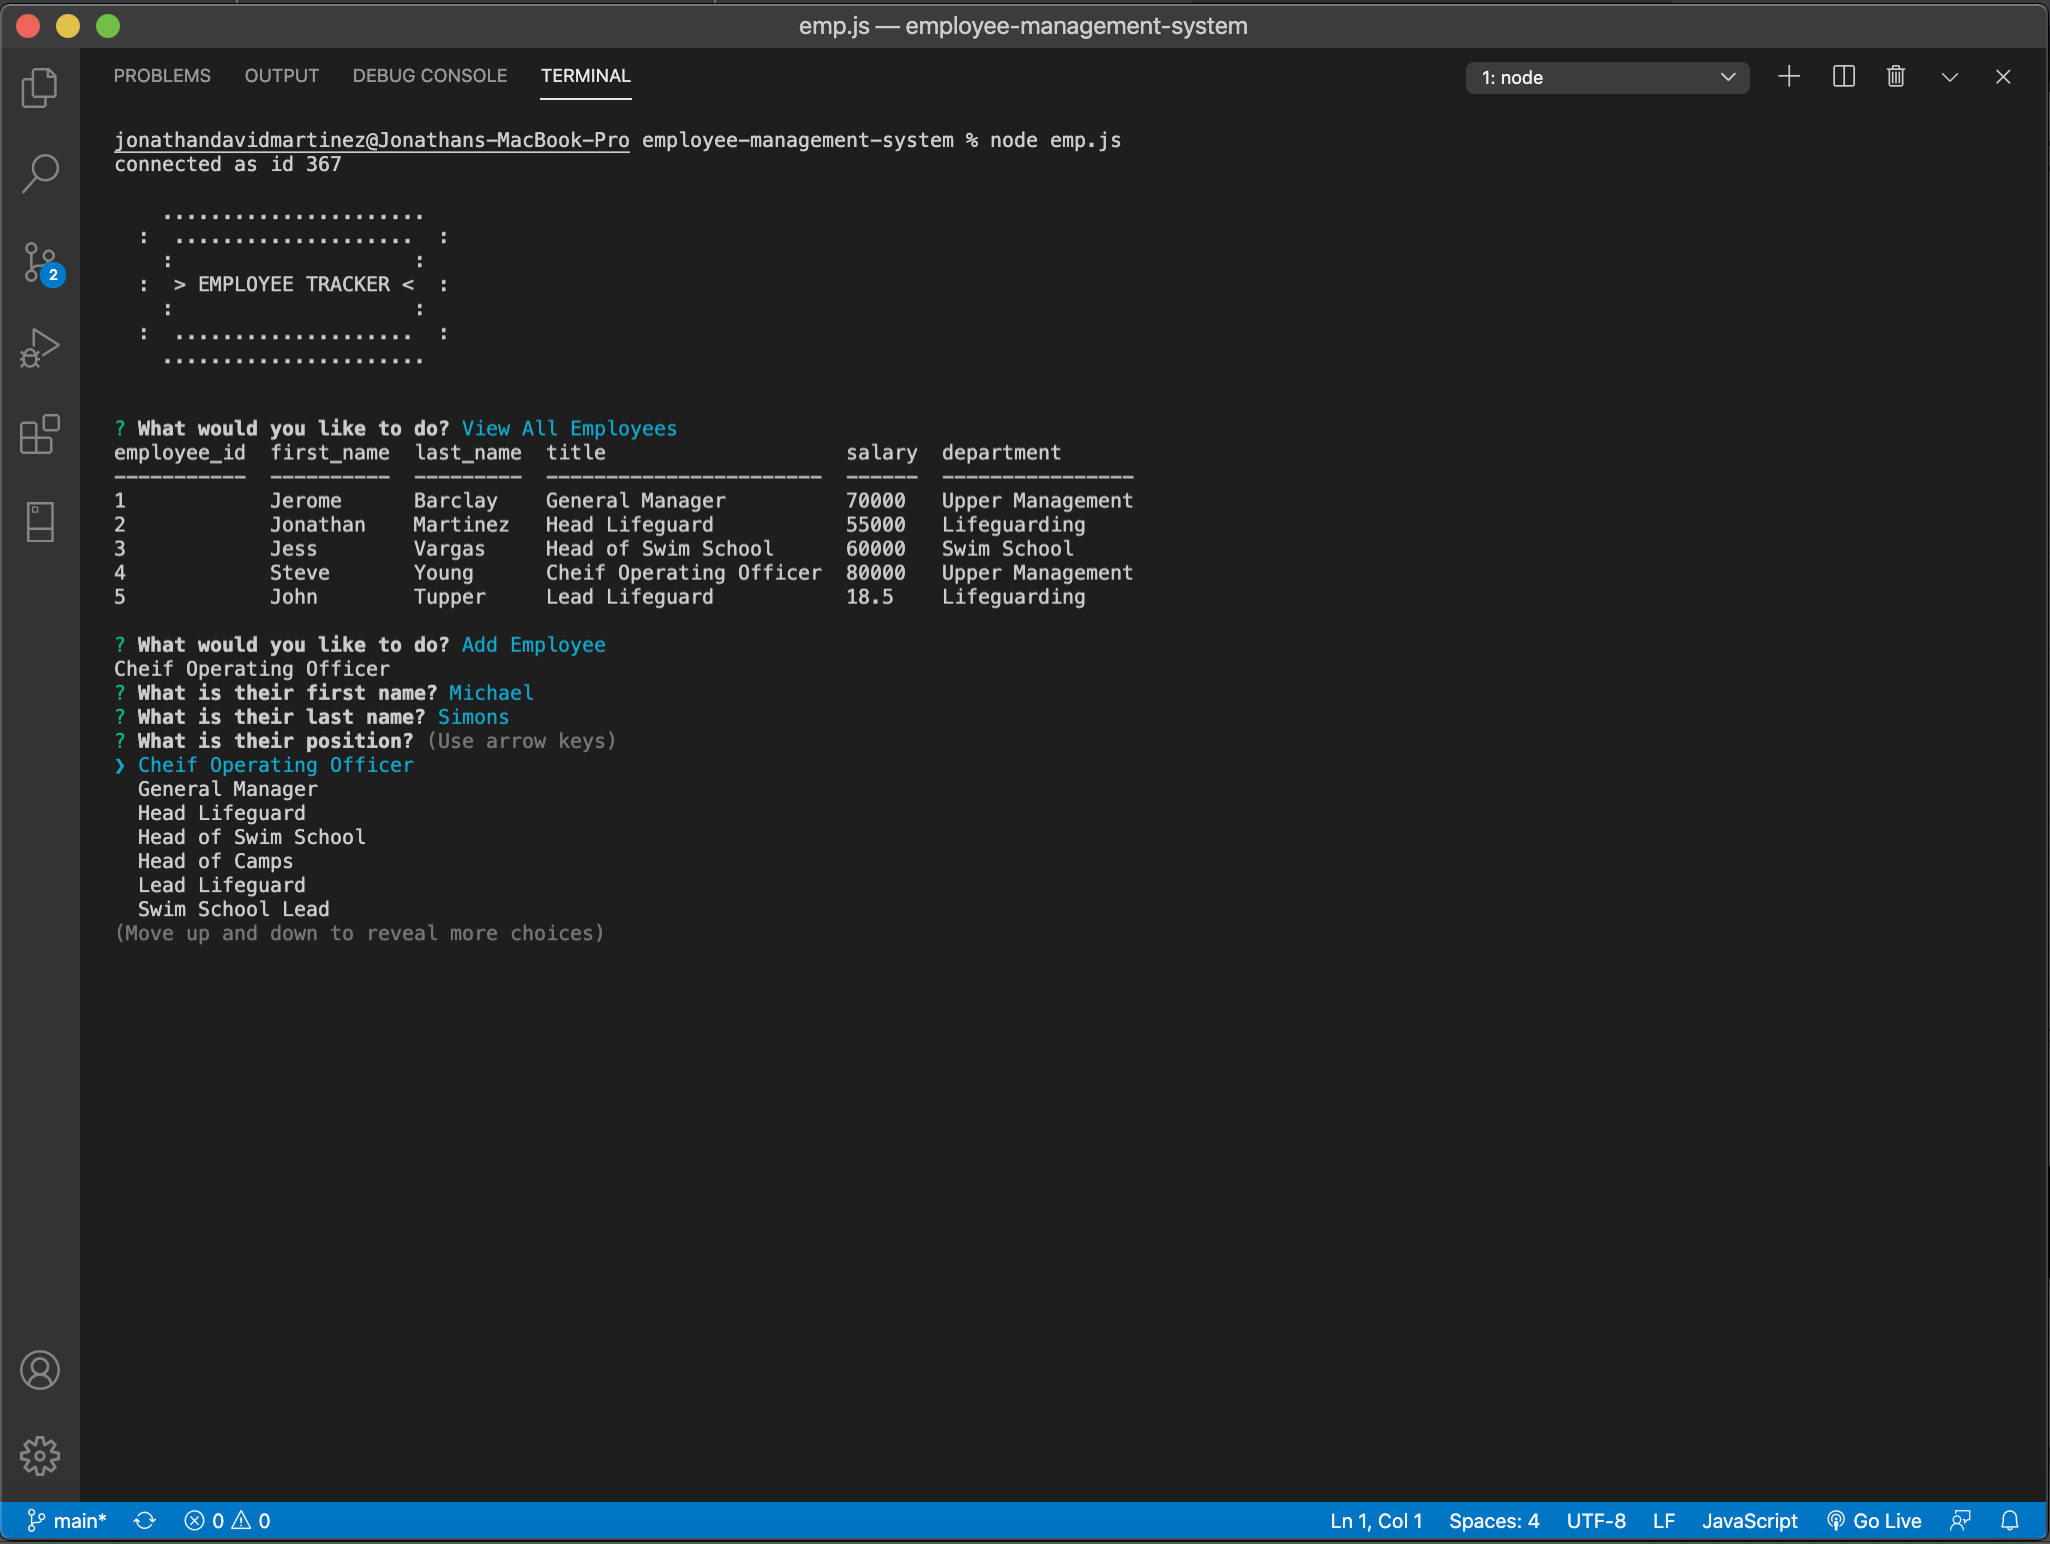Split the terminal pane
The image size is (2050, 1544).
[x=1843, y=77]
